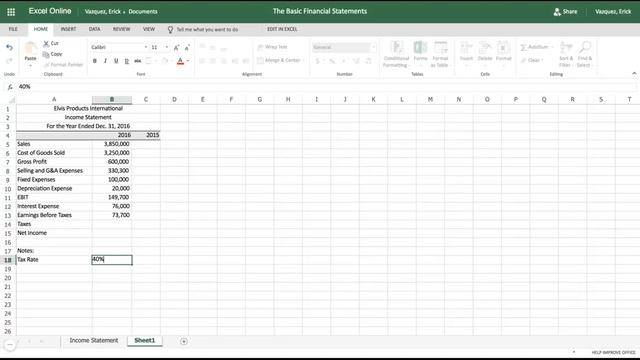Image resolution: width=640 pixels, height=360 pixels.
Task: Switch to the VIEW ribbon tab
Action: [149, 29]
